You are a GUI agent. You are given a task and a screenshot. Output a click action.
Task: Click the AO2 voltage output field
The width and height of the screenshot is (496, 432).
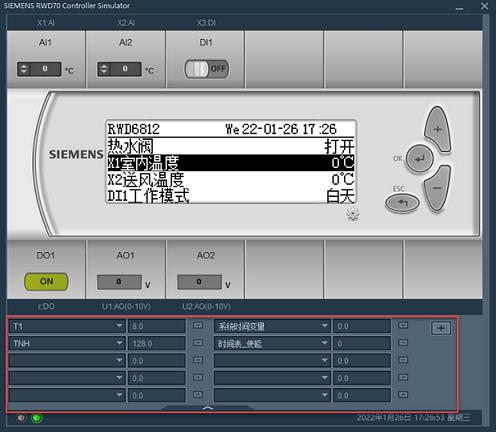point(199,282)
